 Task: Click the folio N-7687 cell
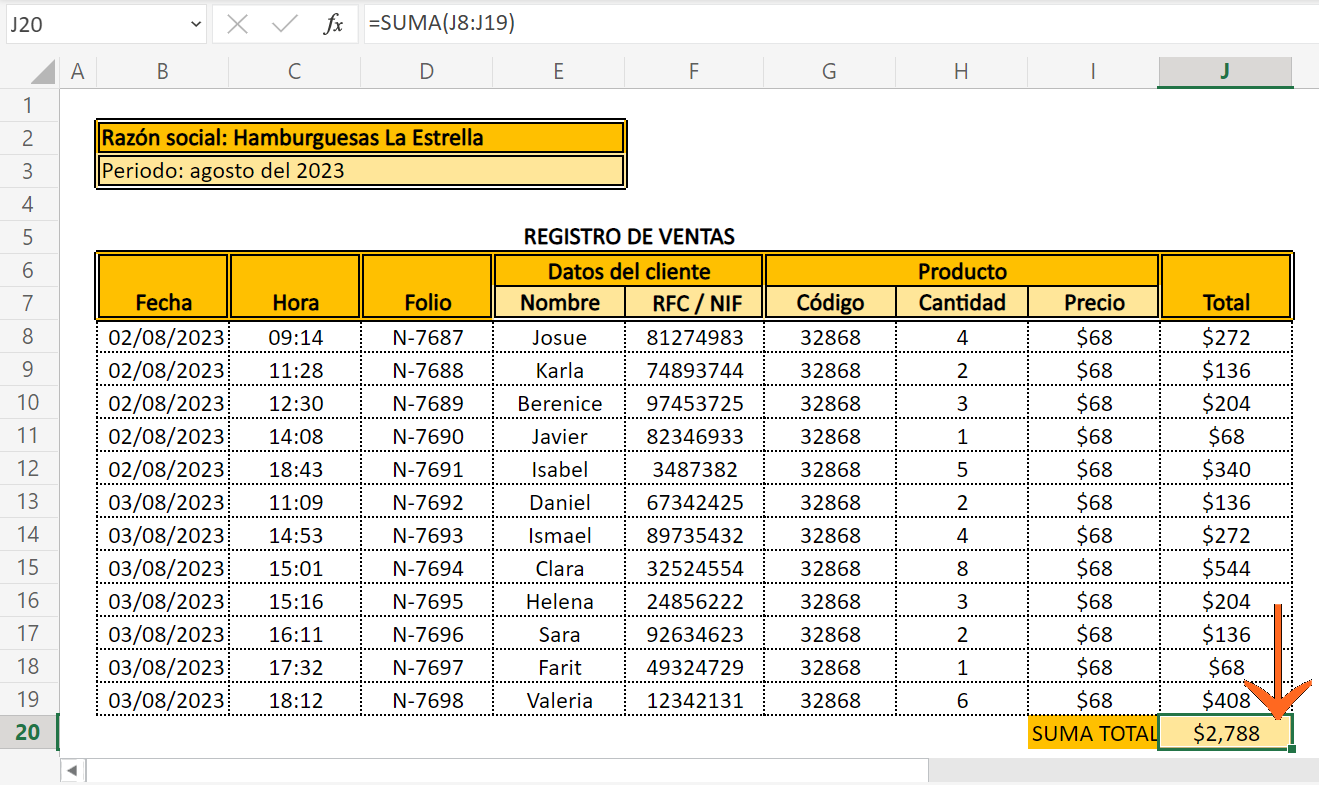(x=426, y=338)
